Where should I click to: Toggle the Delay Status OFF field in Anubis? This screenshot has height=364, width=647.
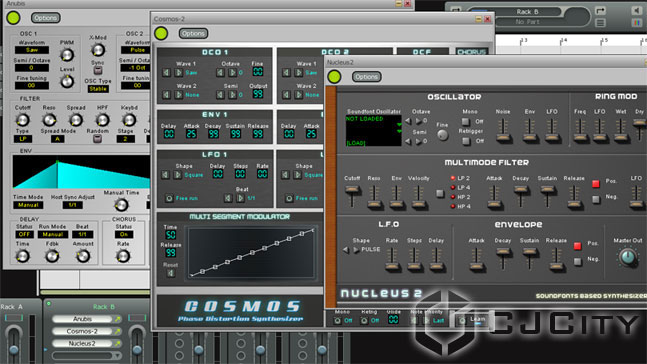(x=24, y=234)
